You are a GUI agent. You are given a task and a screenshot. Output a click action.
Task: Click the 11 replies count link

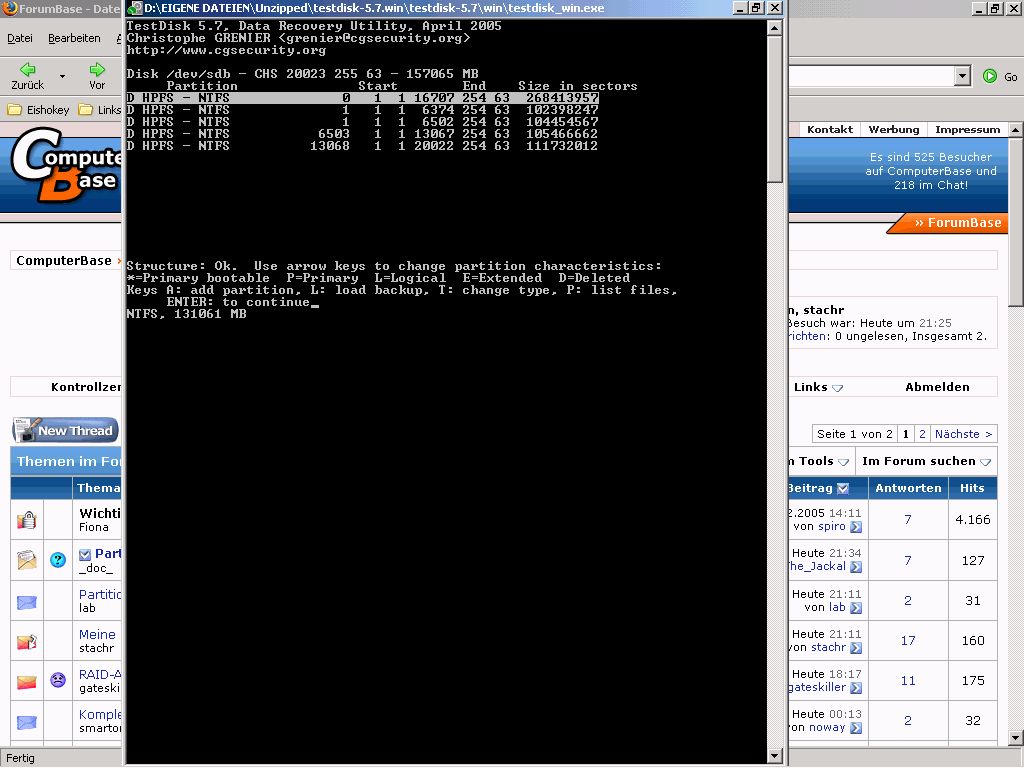[908, 680]
